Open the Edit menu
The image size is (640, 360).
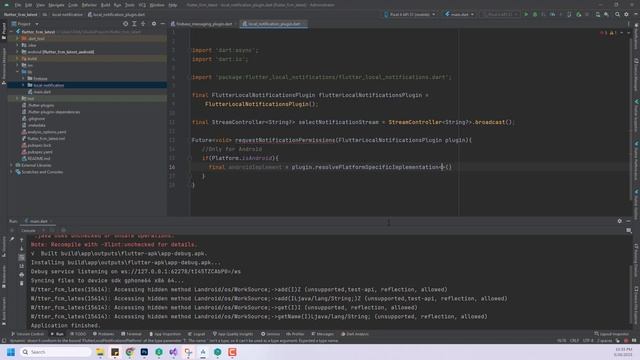28,5
